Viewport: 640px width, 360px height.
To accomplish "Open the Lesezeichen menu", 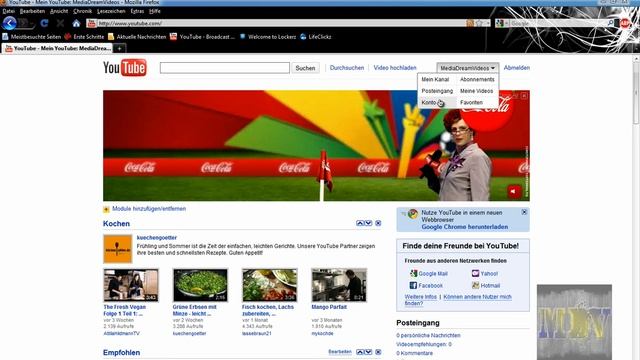I will (111, 11).
